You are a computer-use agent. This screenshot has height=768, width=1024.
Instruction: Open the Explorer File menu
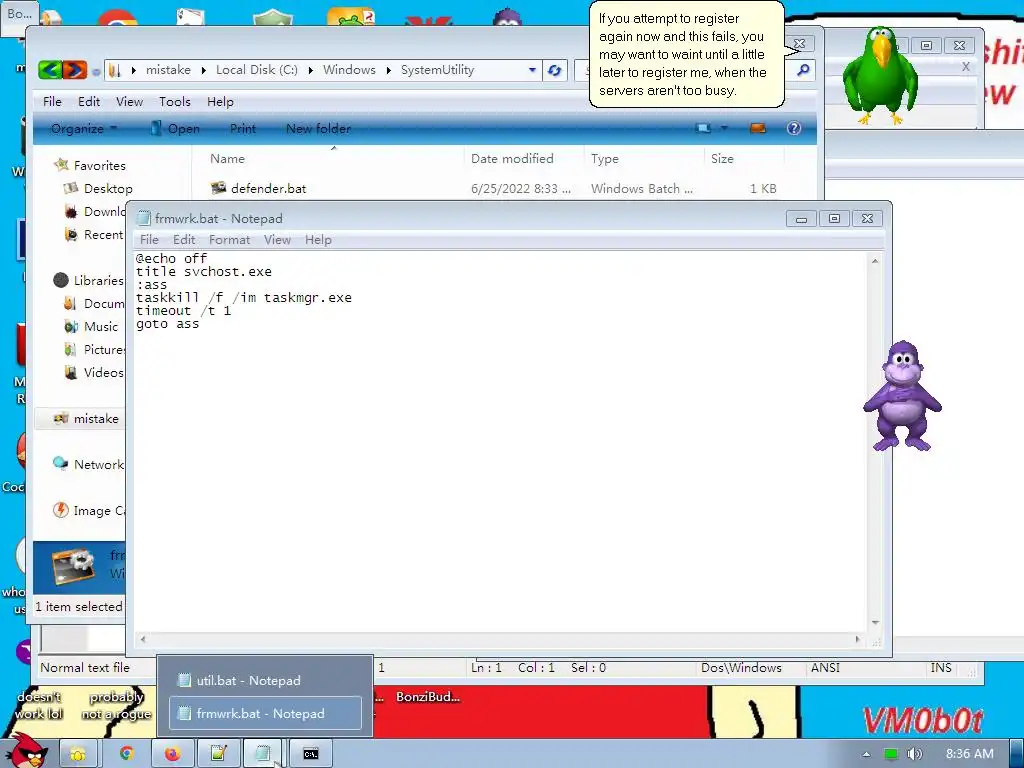(x=52, y=102)
